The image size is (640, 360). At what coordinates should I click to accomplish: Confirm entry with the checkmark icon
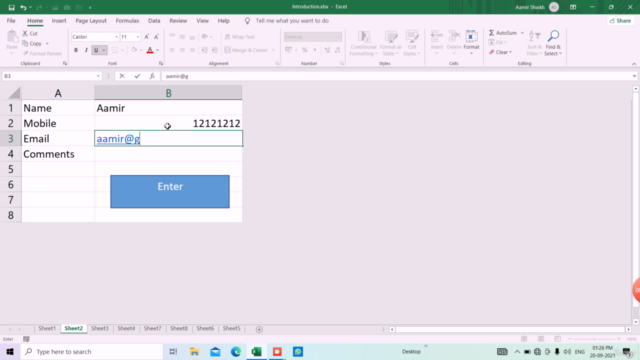[x=137, y=76]
